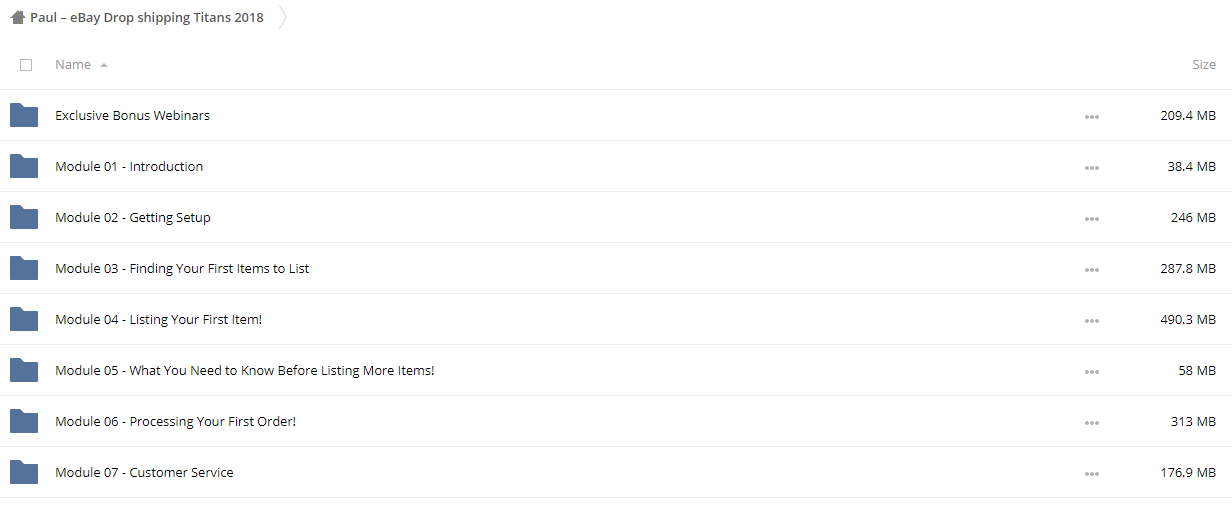Open more options for Module 04 row
This screenshot has width=1232, height=505.
click(x=1091, y=320)
